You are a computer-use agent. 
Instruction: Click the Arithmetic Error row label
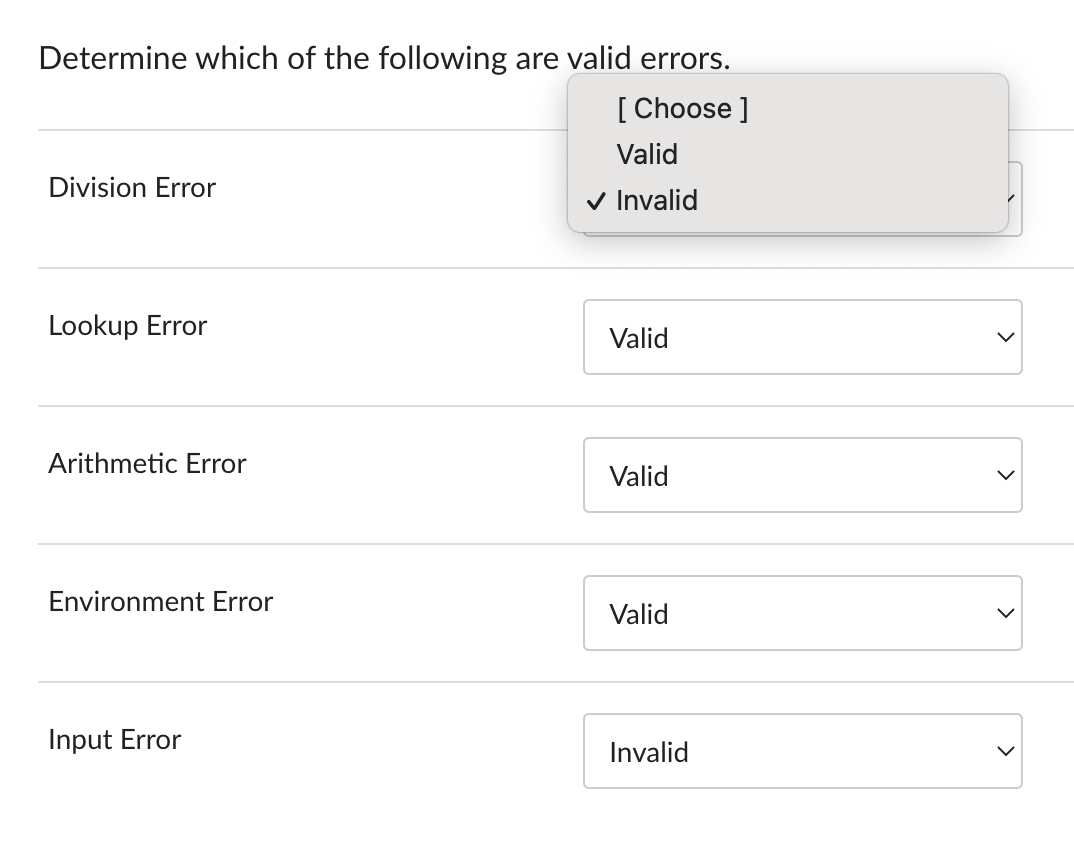[x=147, y=464]
